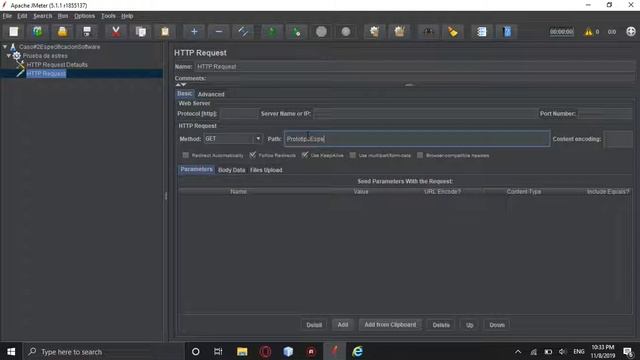
Task: Show hidden system tray icons
Action: (x=518, y=351)
